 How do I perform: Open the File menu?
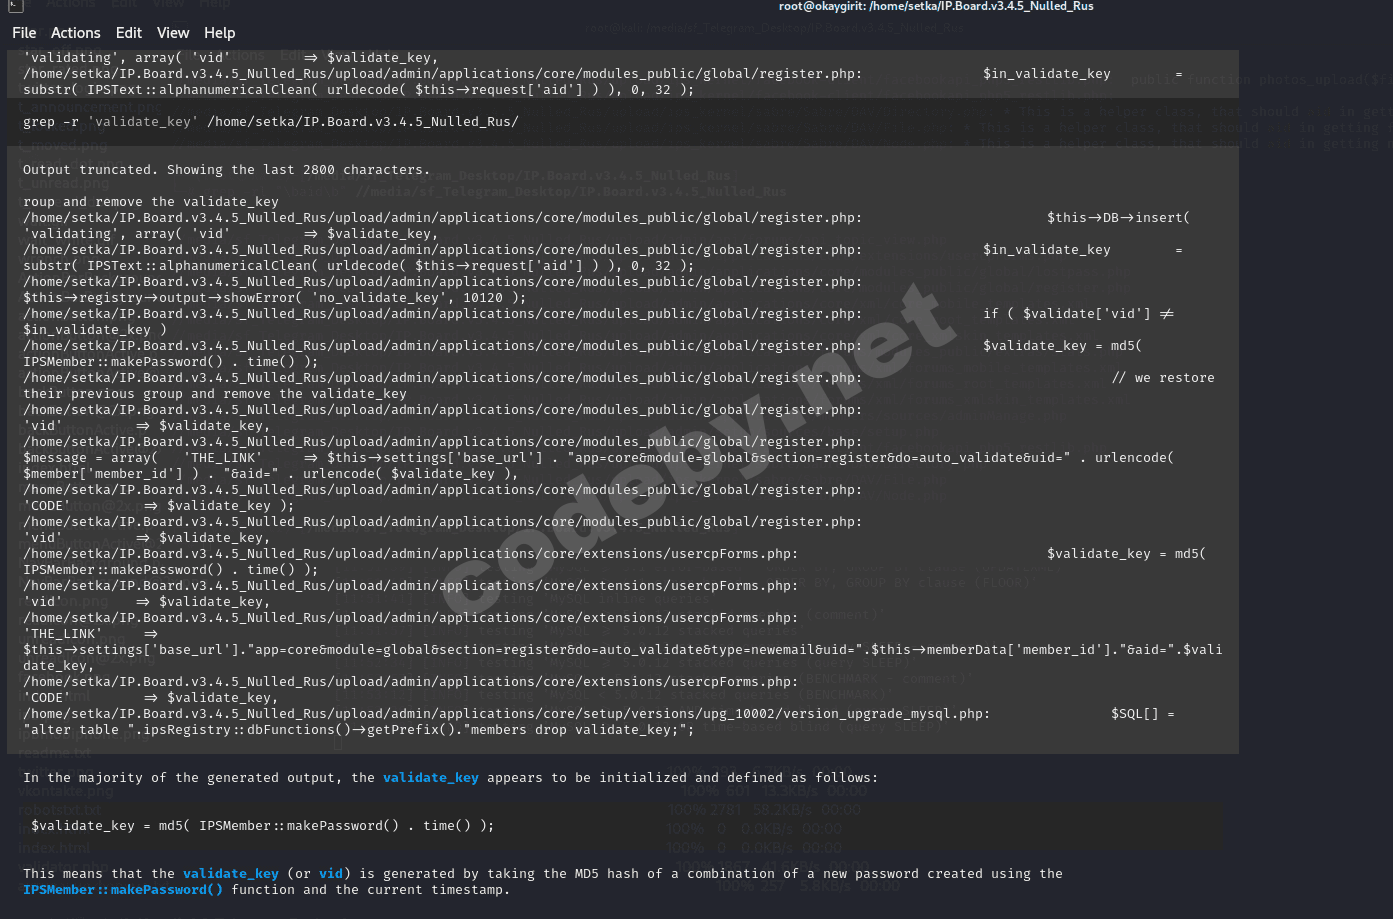coord(24,33)
